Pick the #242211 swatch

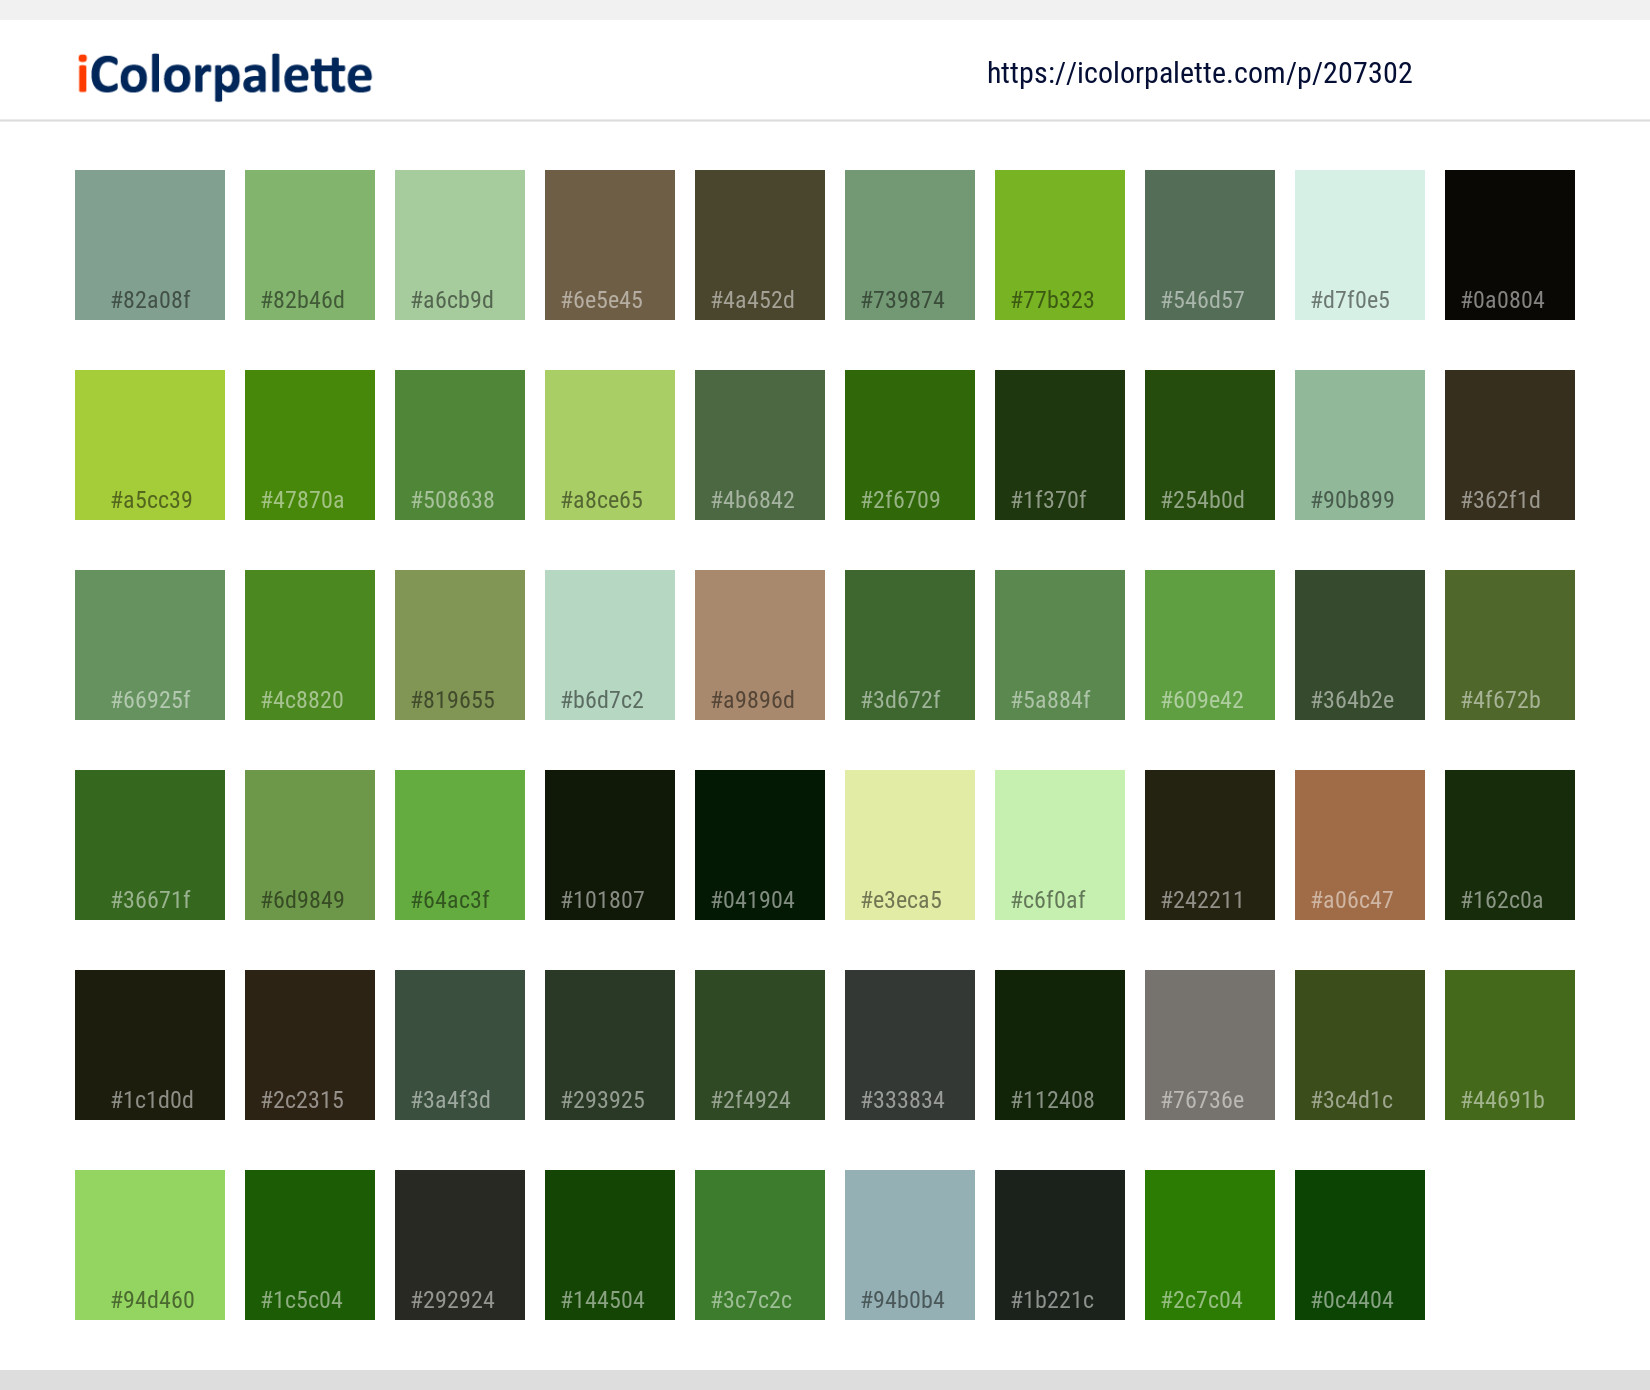1210,845
